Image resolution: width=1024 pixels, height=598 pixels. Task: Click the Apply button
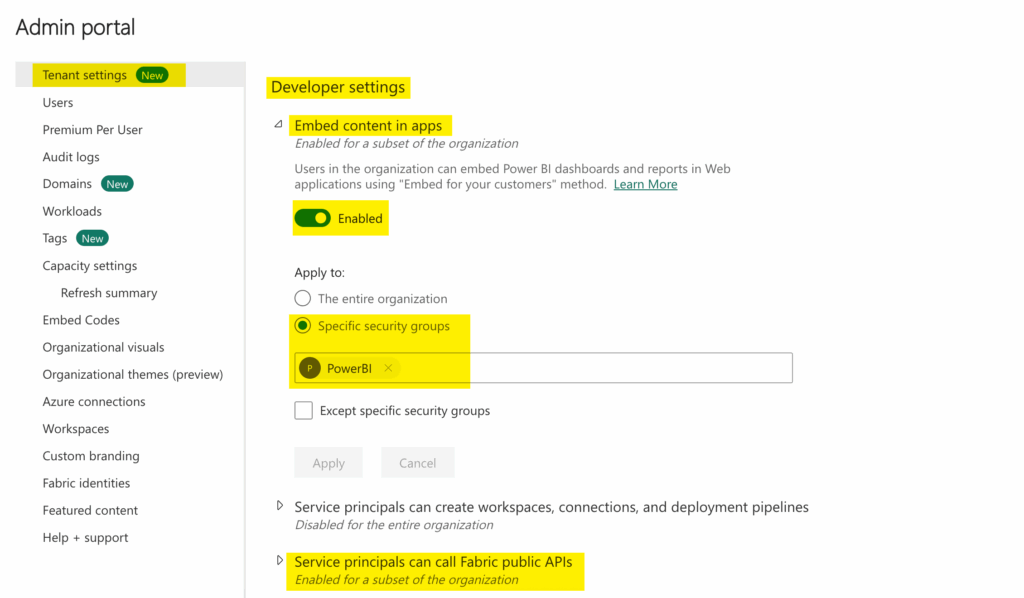[x=328, y=463]
